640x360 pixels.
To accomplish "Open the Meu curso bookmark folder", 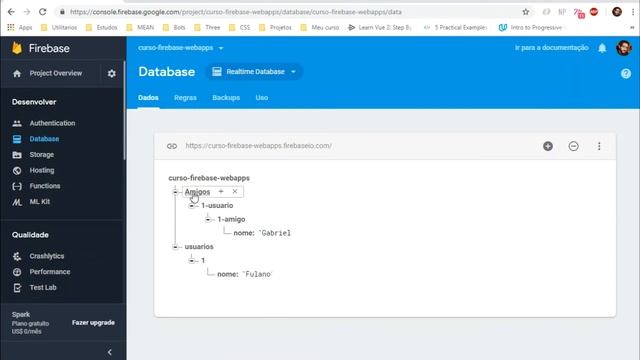I will [320, 27].
